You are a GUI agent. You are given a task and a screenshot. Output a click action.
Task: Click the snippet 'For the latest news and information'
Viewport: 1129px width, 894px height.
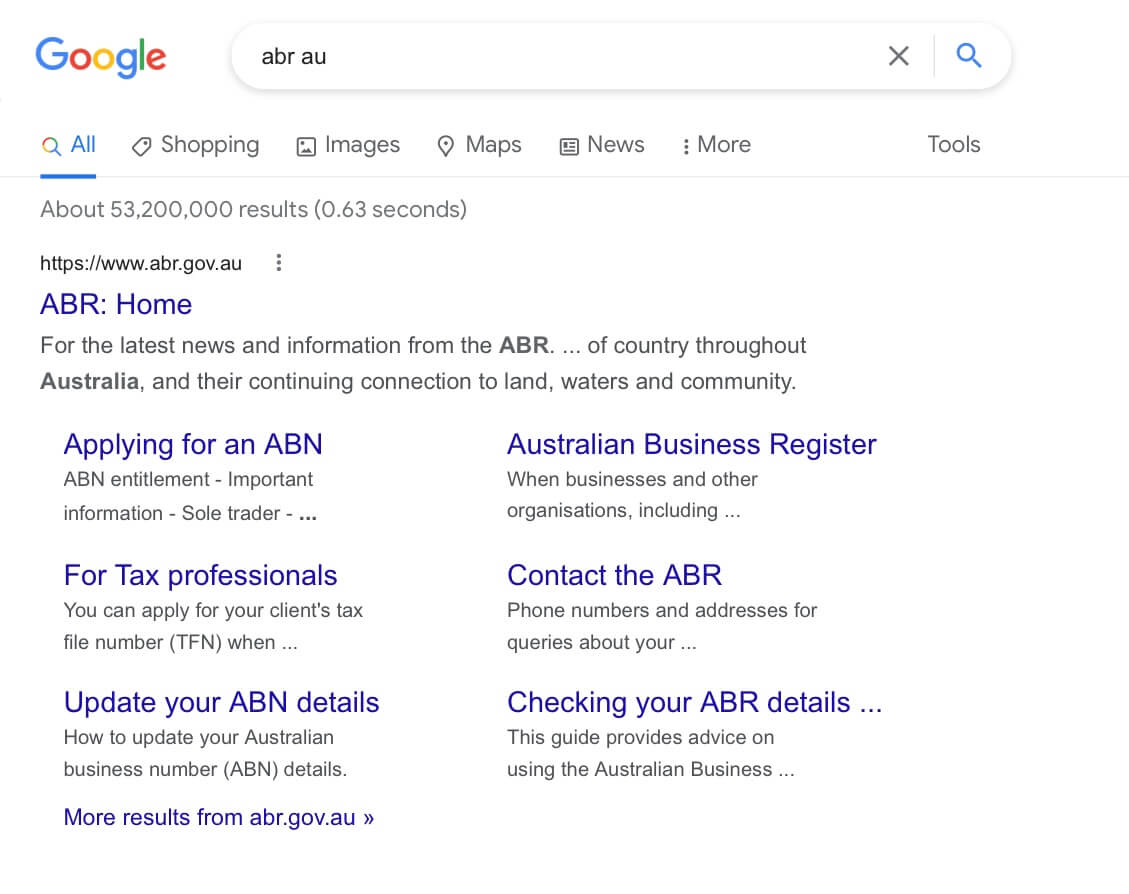(x=423, y=364)
